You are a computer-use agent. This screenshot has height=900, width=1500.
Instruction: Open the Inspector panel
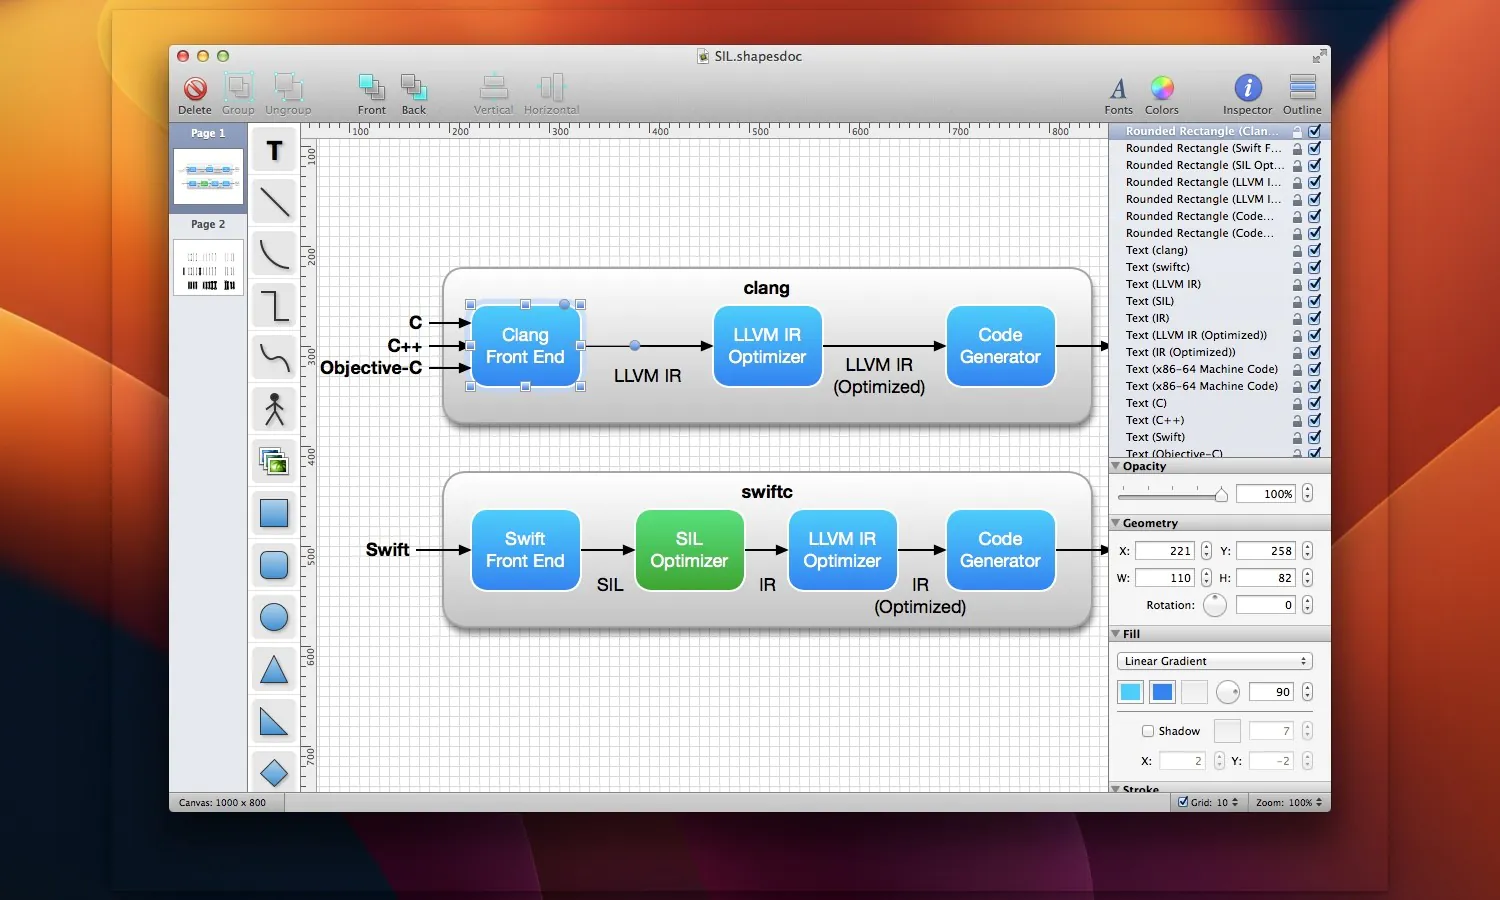click(x=1247, y=95)
